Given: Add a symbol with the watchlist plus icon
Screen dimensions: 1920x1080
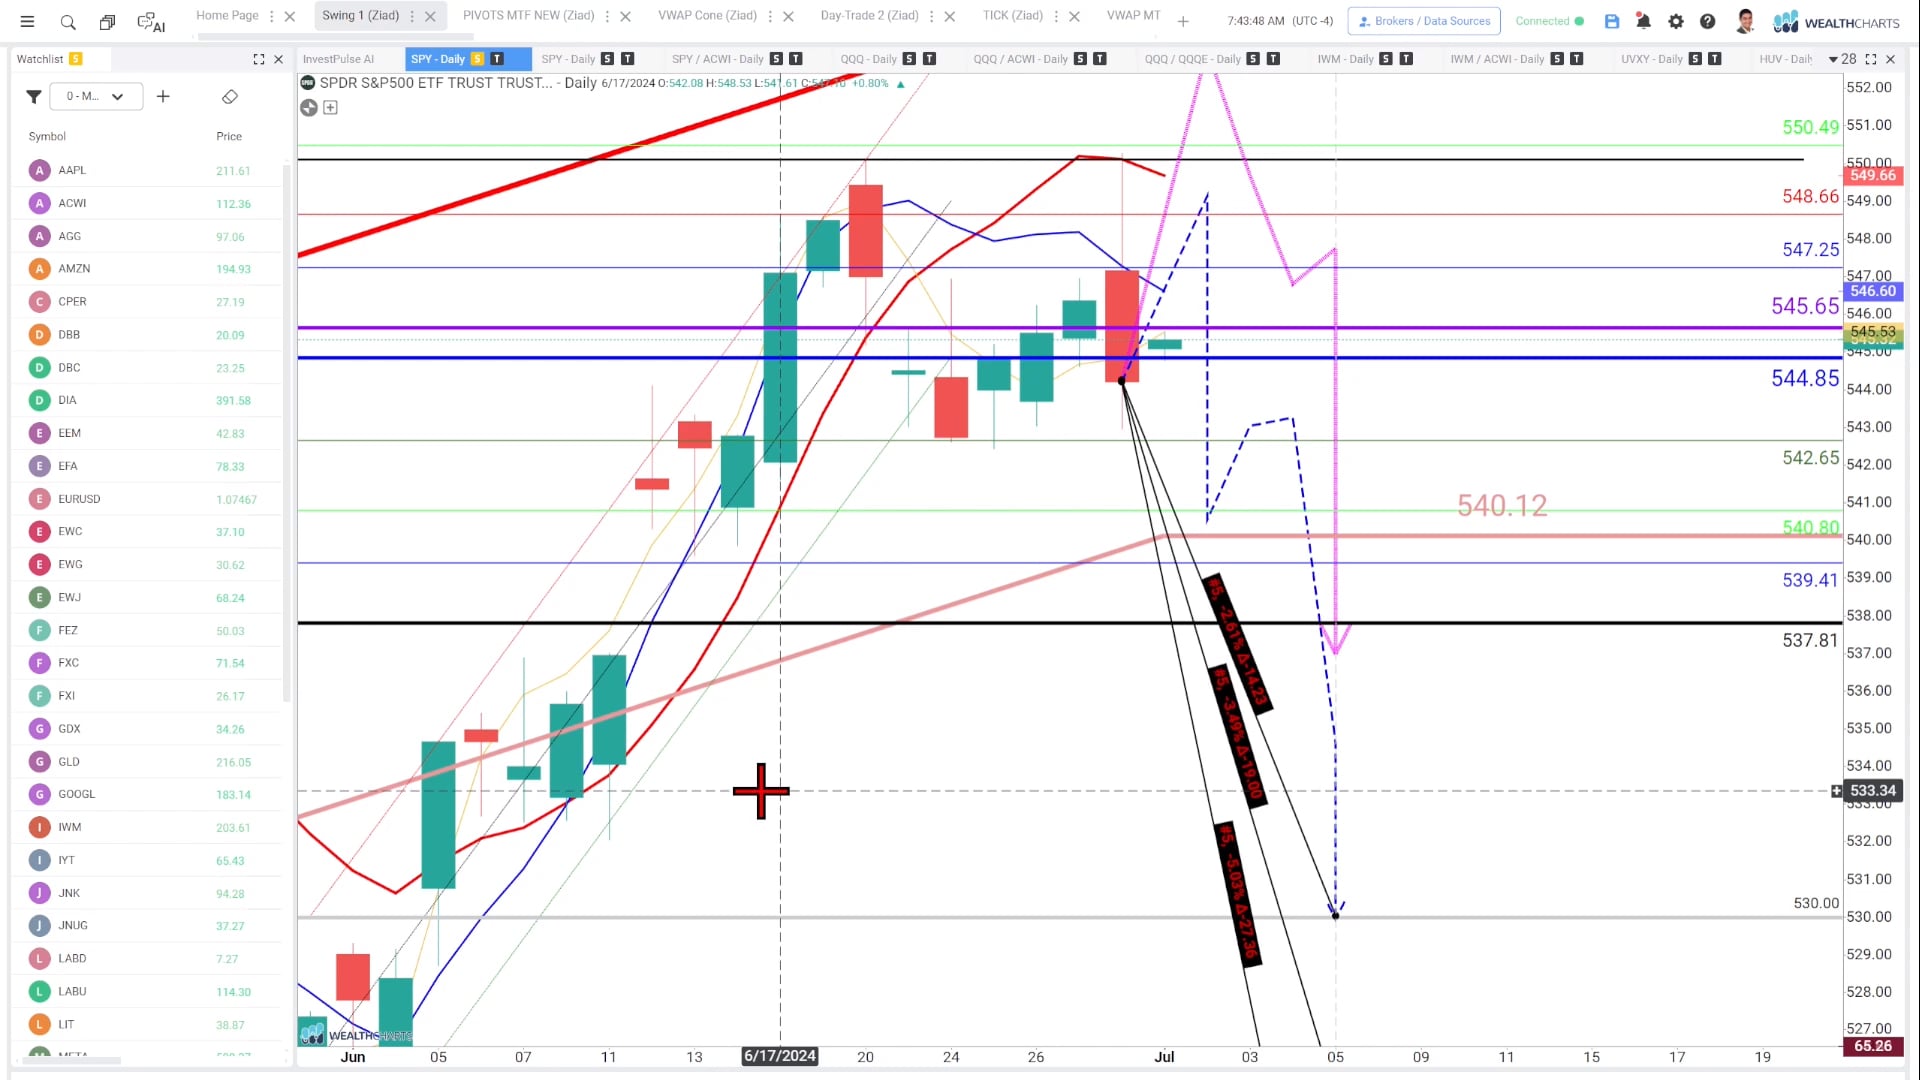Looking at the screenshot, I should [163, 96].
